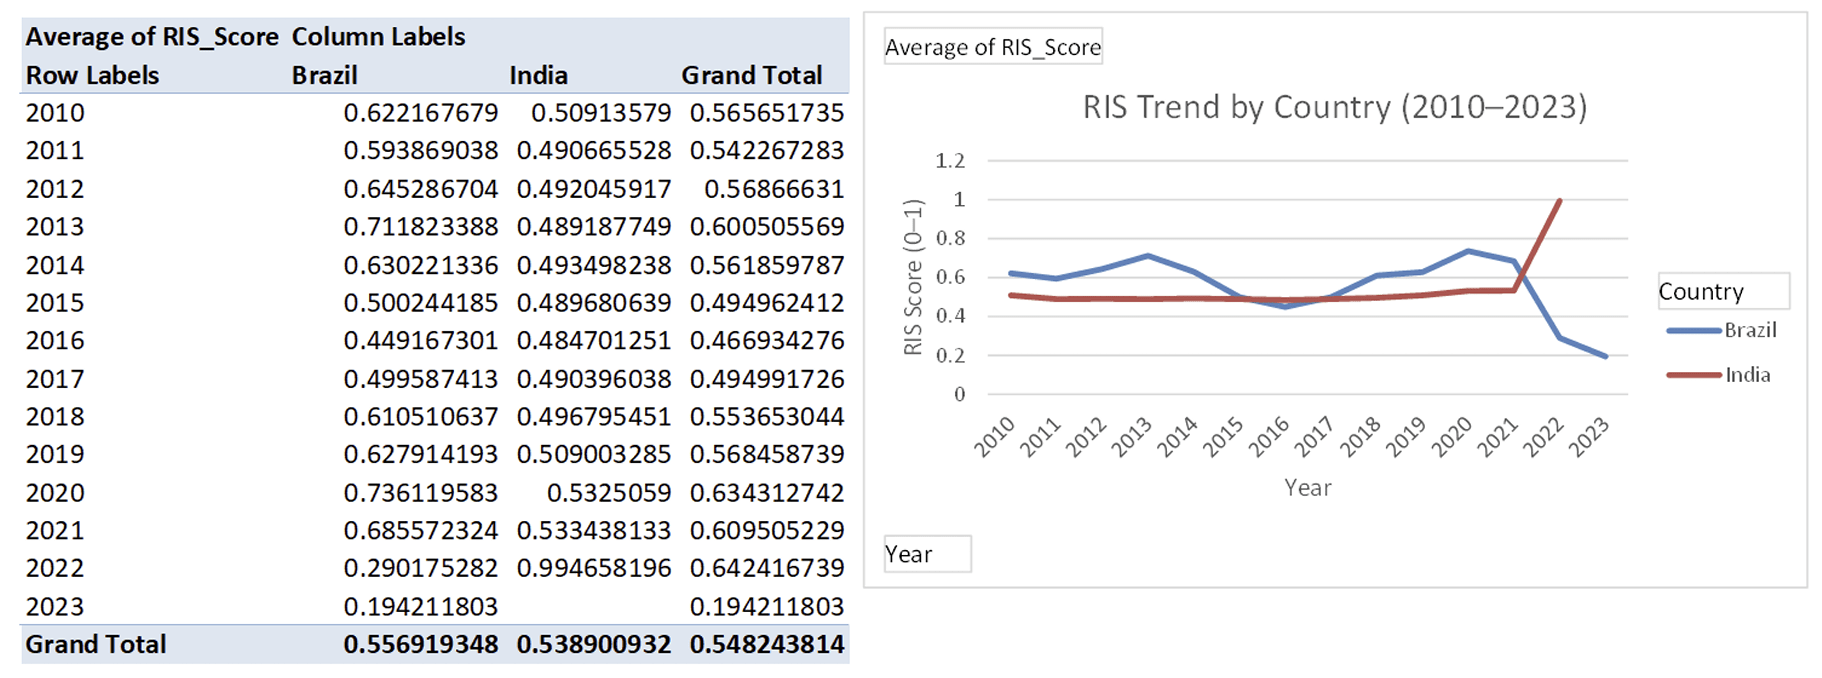Select cell with value 0.56866631
The height and width of the screenshot is (678, 1822).
[774, 189]
